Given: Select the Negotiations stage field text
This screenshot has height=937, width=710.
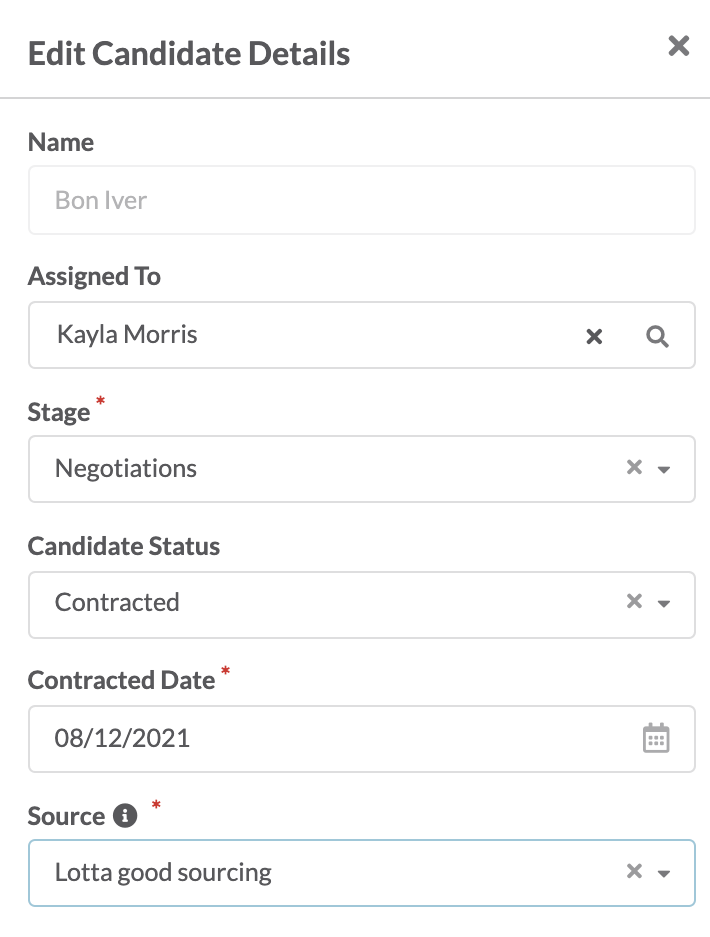Looking at the screenshot, I should 126,468.
